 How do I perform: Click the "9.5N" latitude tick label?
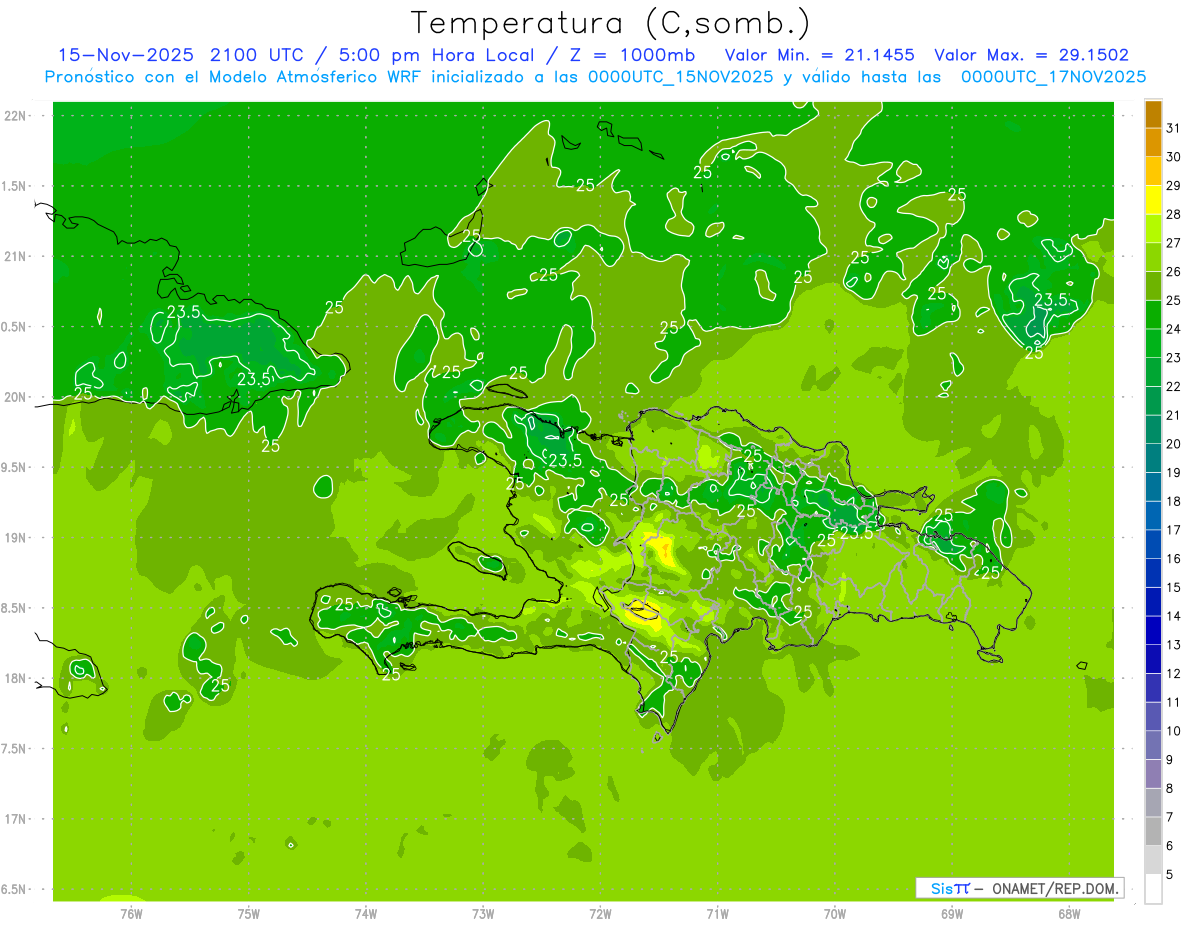(x=15, y=467)
